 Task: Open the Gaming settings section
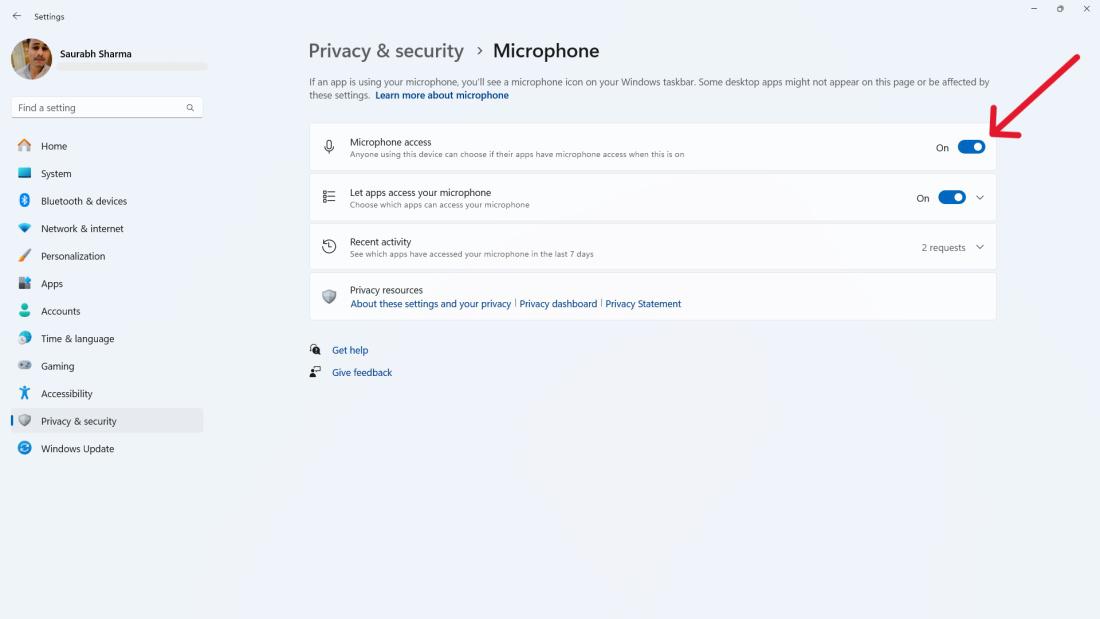point(57,366)
